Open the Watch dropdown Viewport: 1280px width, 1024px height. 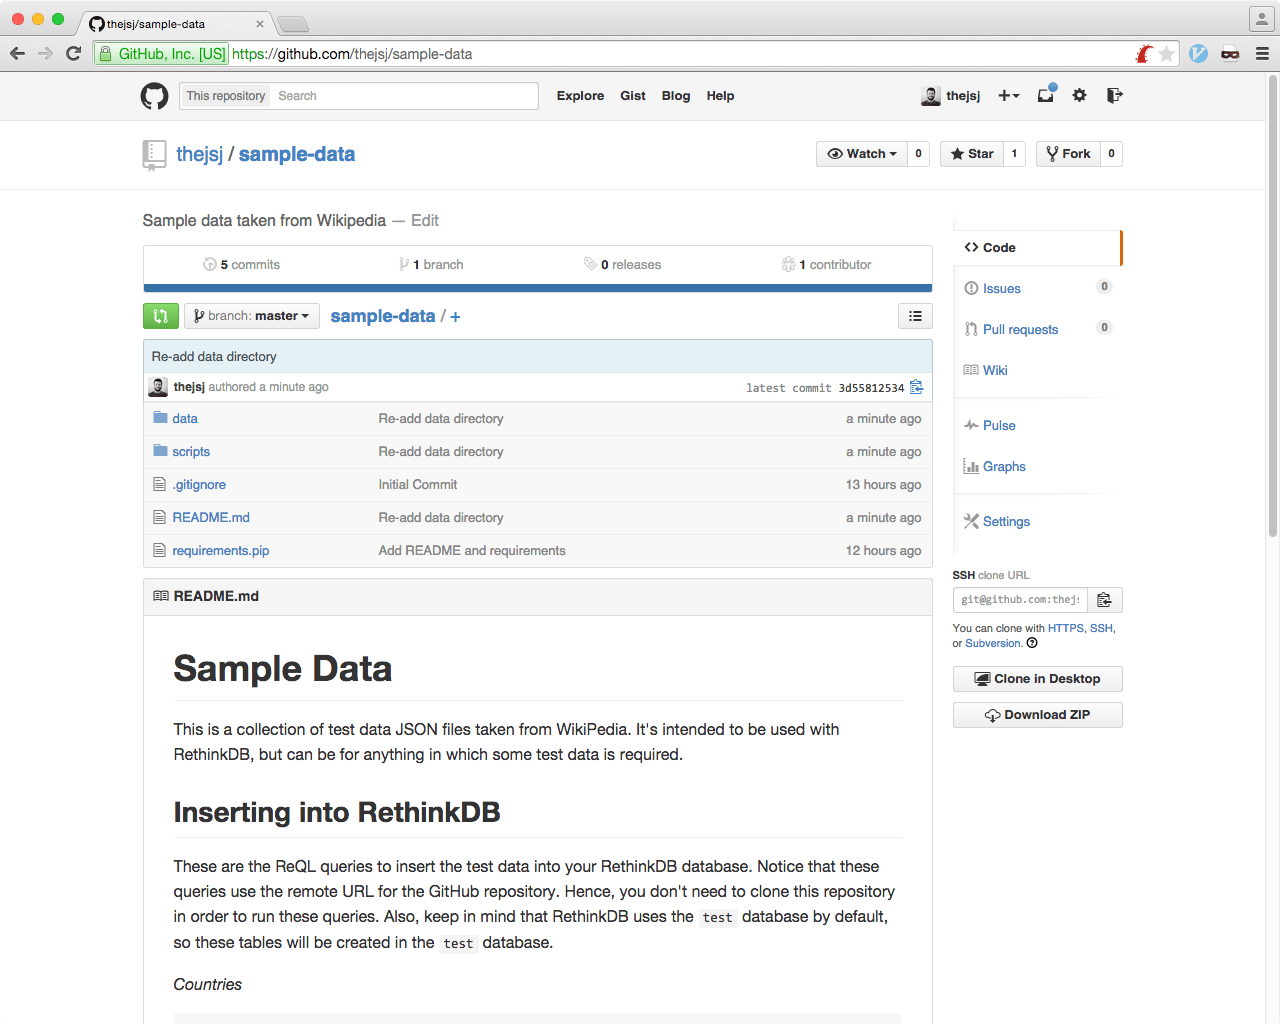point(862,154)
